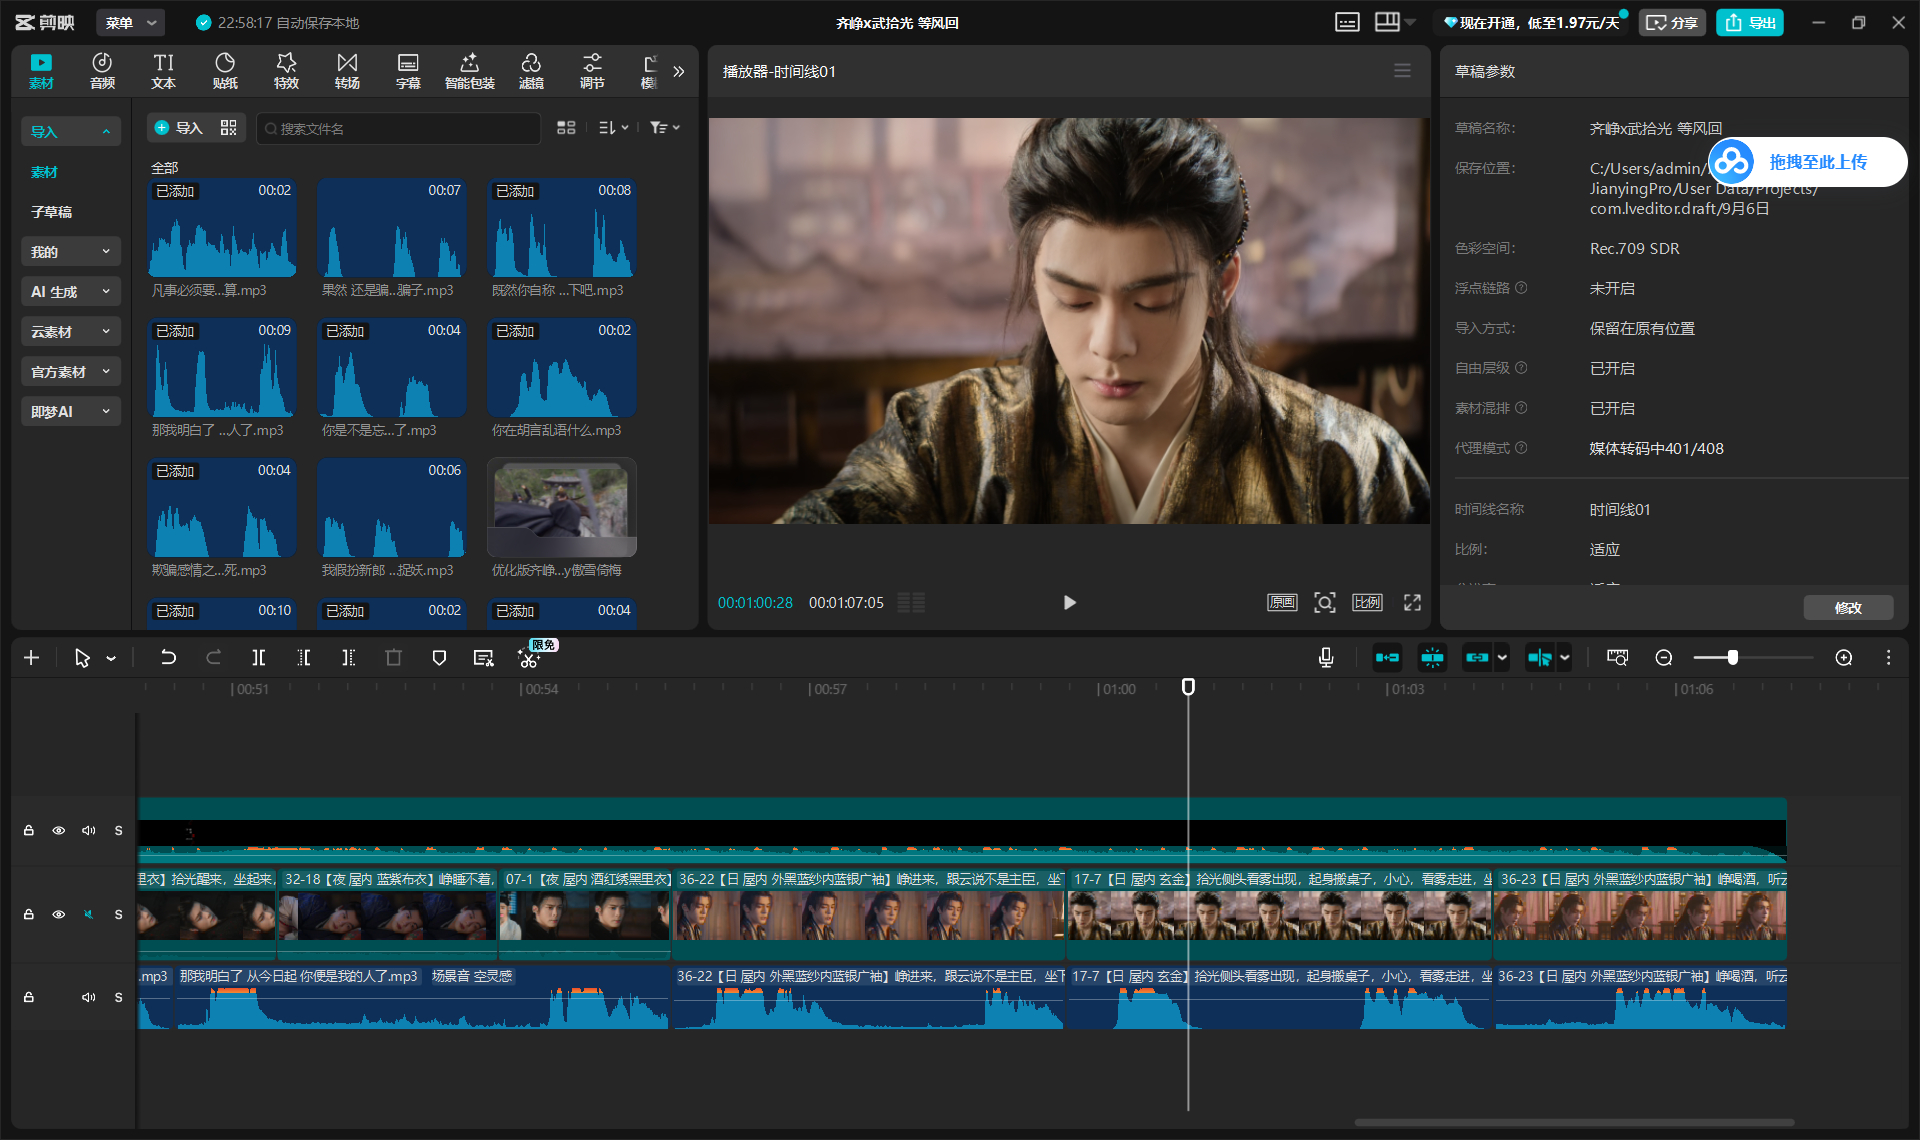This screenshot has height=1140, width=1920.
Task: Open the timeline more options menu
Action: click(1888, 658)
